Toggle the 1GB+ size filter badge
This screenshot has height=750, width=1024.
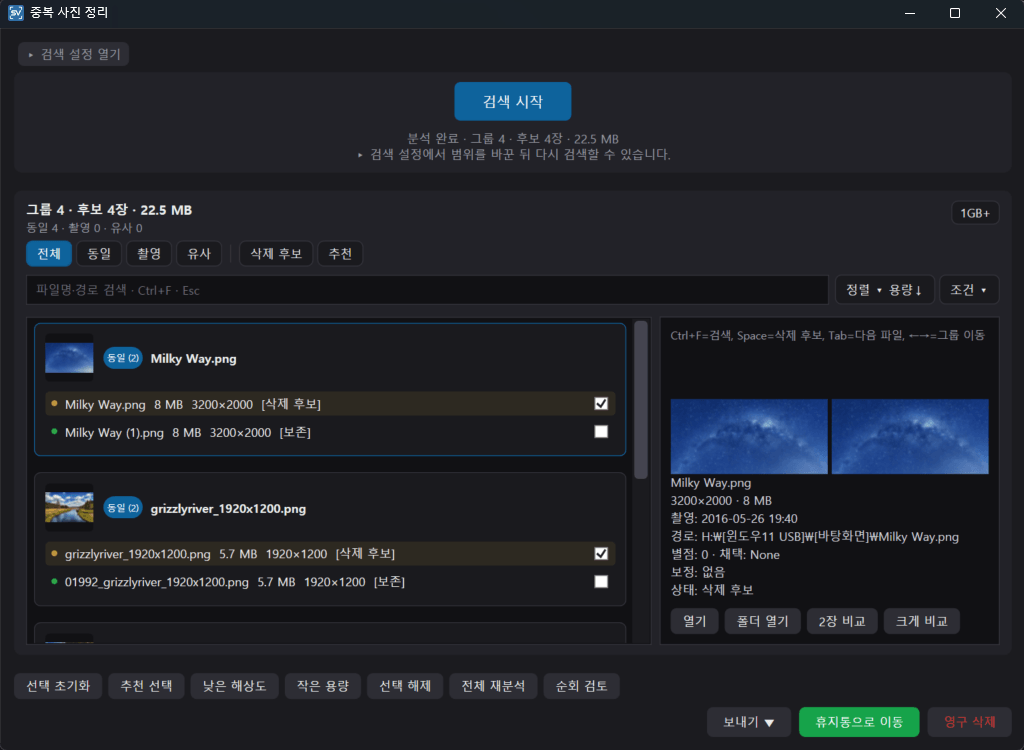pyautogui.click(x=975, y=213)
